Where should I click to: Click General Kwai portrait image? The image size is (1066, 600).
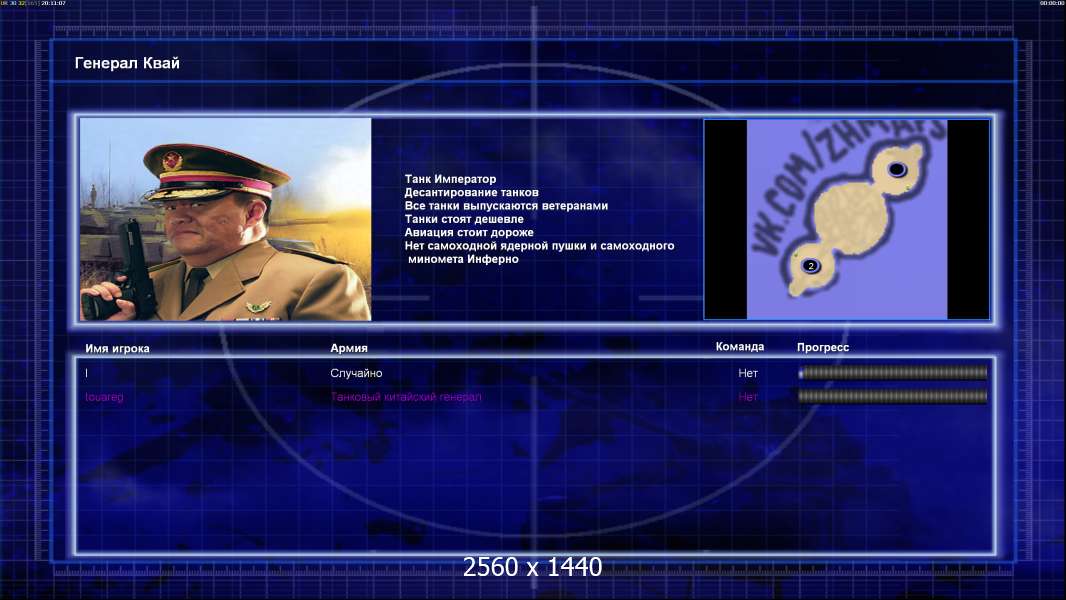pos(226,219)
